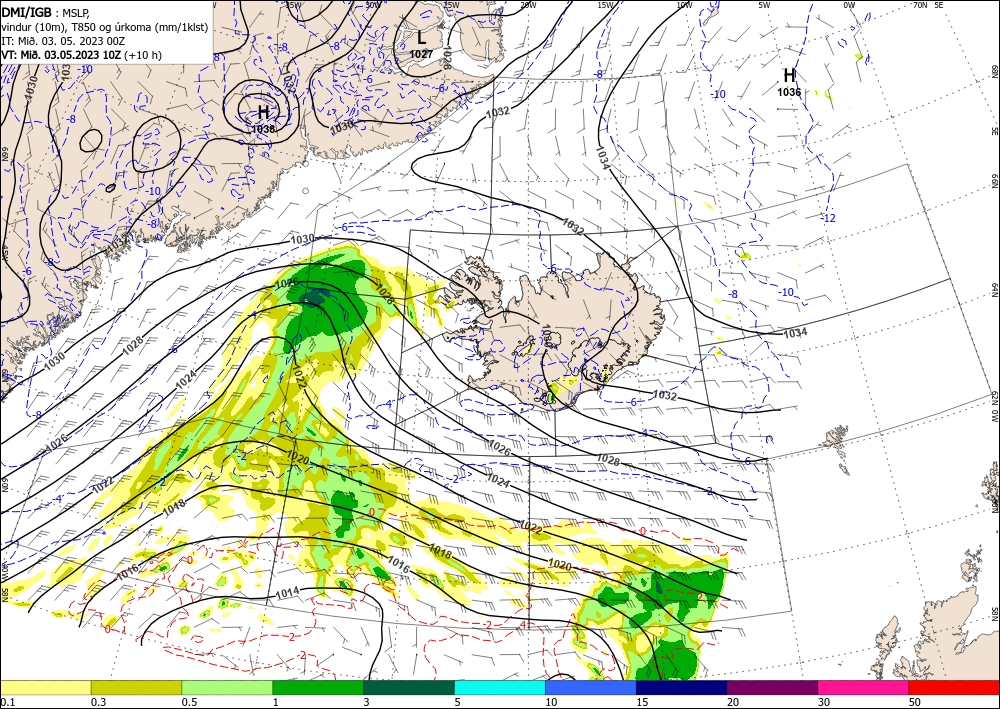This screenshot has height=709, width=1000.
Task: Click the navy 15 mm legend swatch
Action: (682, 687)
